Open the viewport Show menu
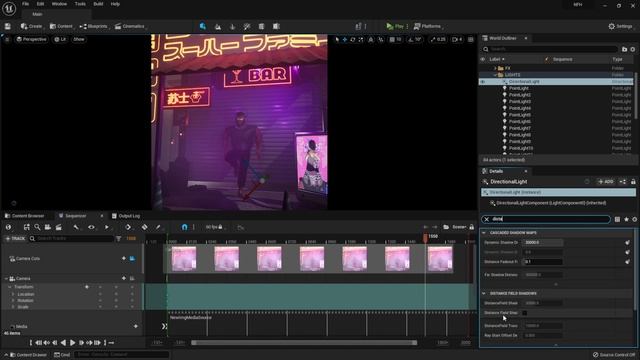This screenshot has height=360, width=640. 79,39
